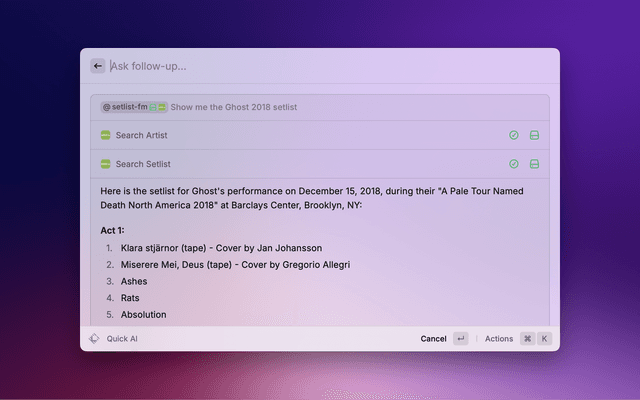Click the Search Artist green checkmark status icon
Image resolution: width=640 pixels, height=400 pixels.
click(x=514, y=135)
